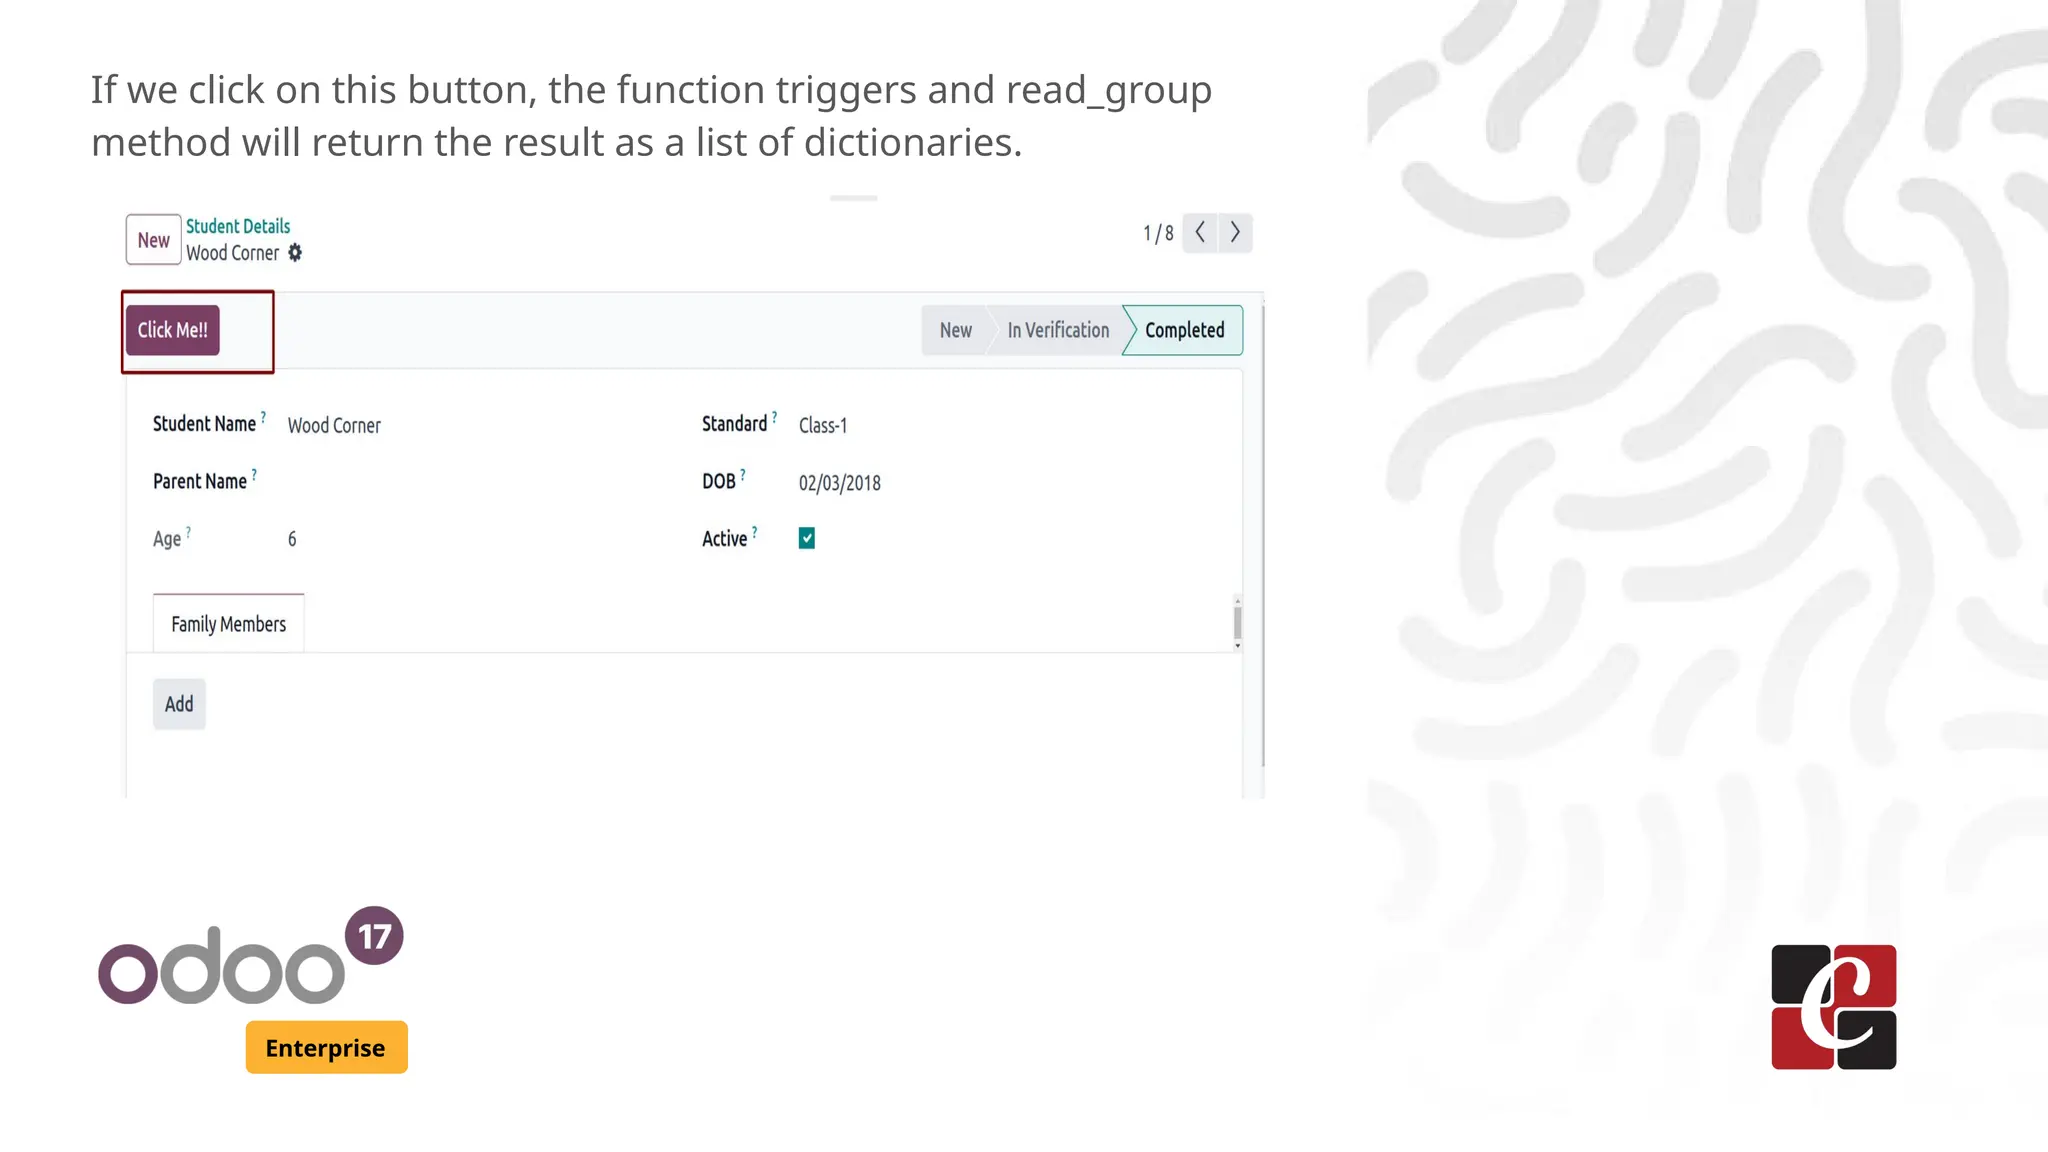Image resolution: width=2048 pixels, height=1152 pixels.
Task: Click the Age value 6
Action: click(x=292, y=539)
